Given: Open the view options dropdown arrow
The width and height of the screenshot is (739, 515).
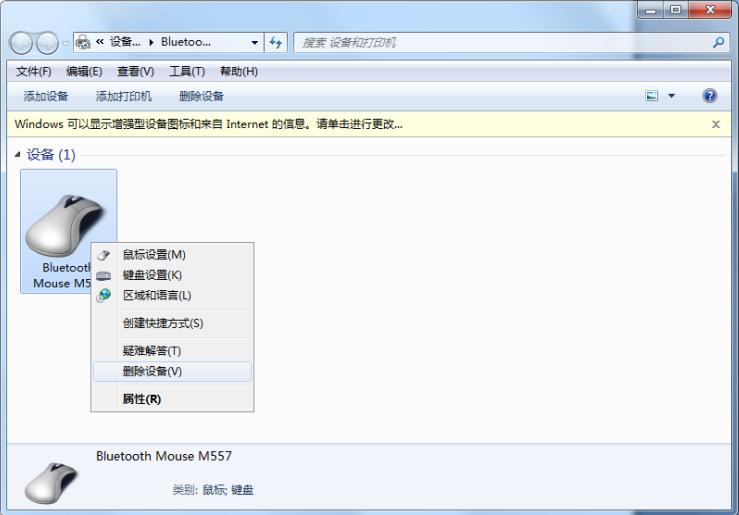Looking at the screenshot, I should click(x=672, y=96).
